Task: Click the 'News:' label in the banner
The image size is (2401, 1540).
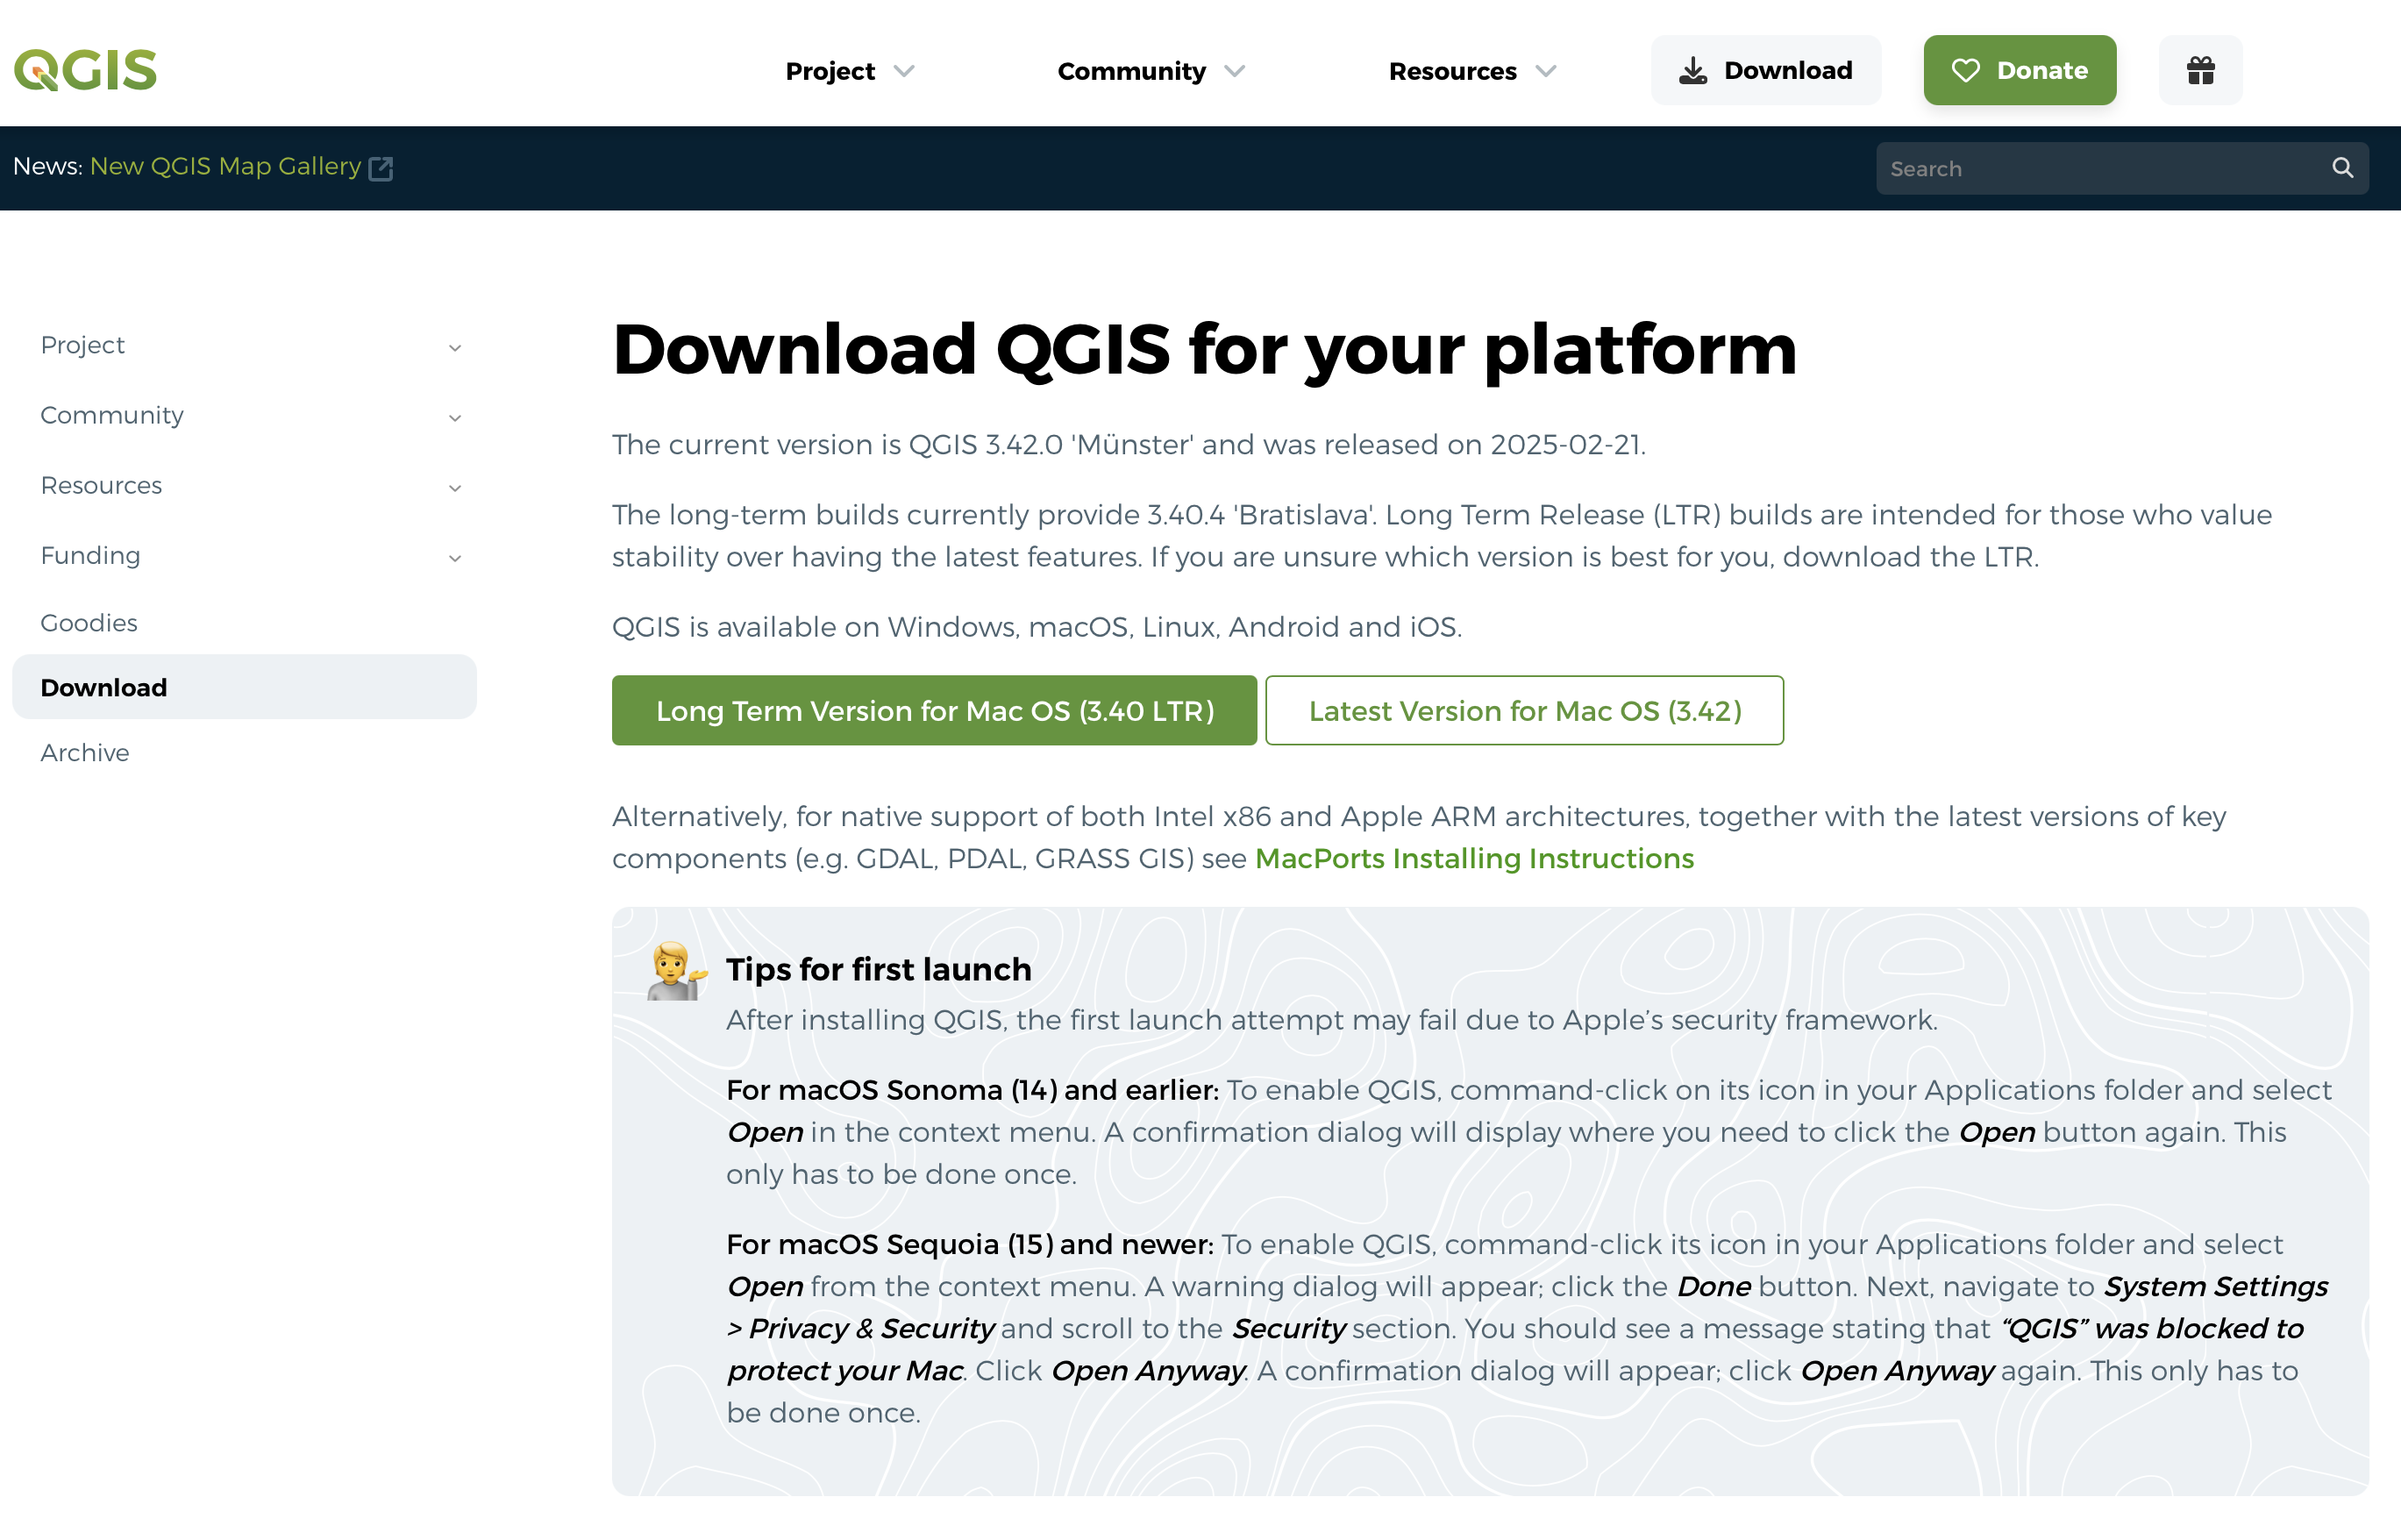Action: 47,166
